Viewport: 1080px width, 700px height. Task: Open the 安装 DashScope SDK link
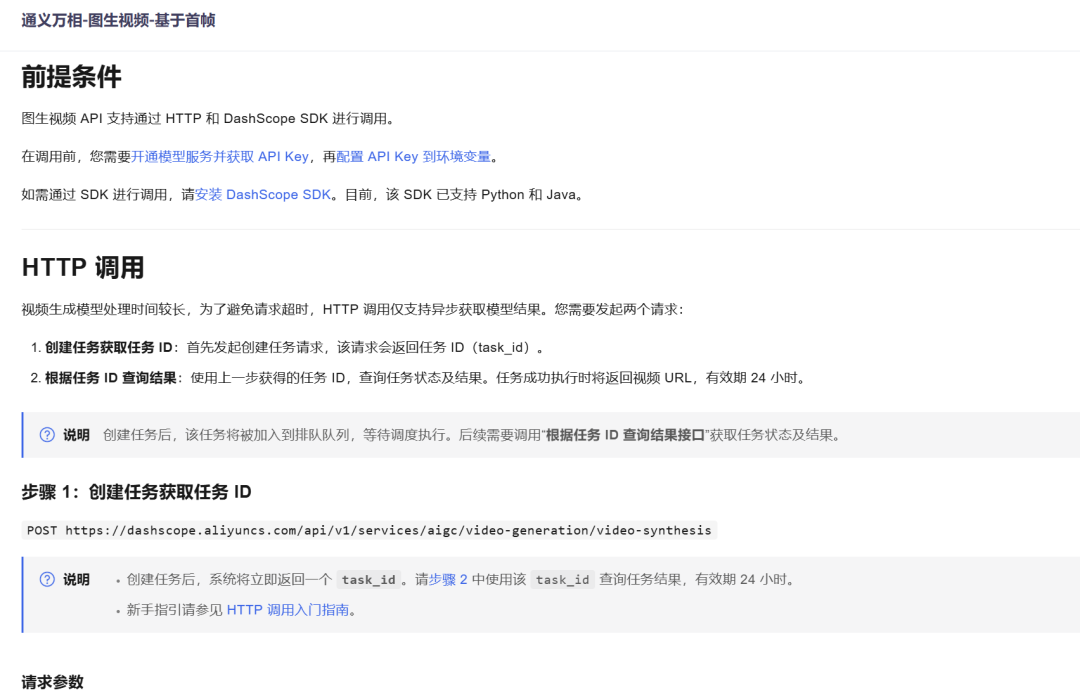(263, 194)
